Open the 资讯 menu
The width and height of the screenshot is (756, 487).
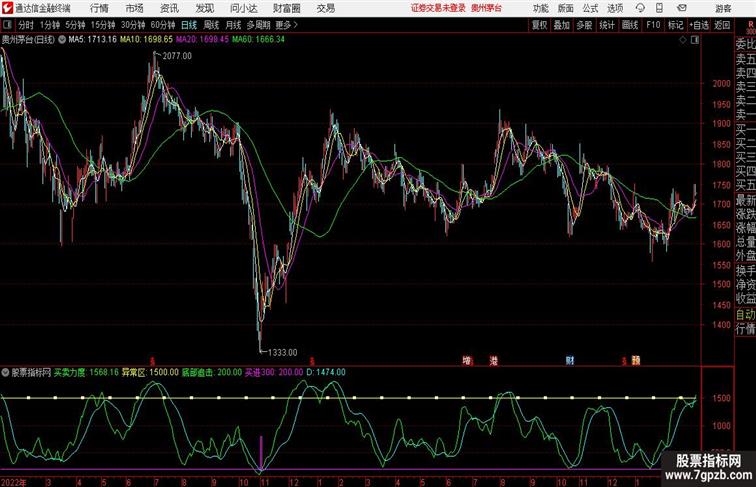point(169,8)
